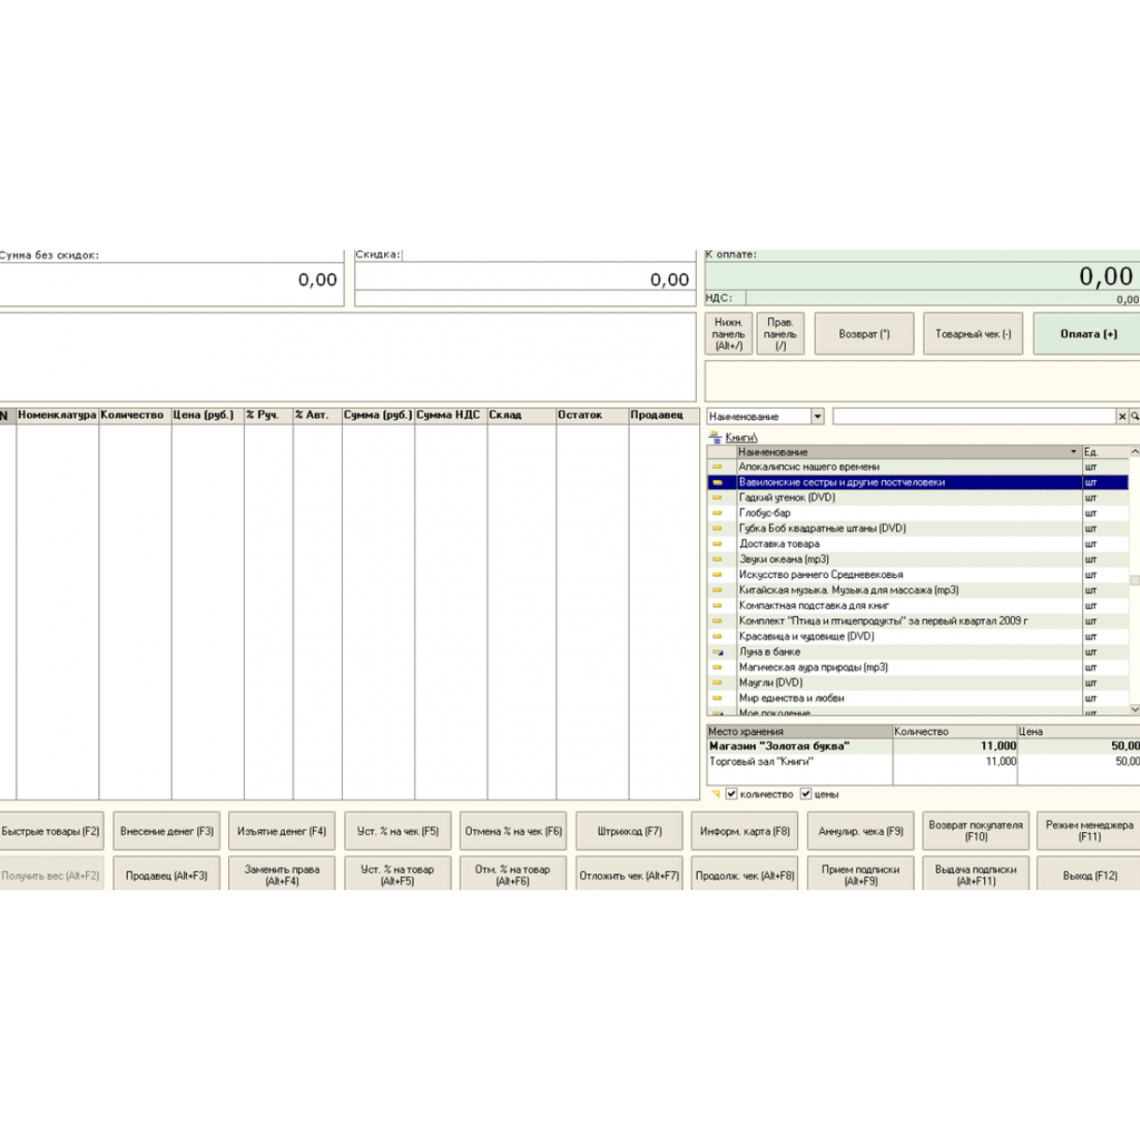Select Гадкий утенок (DVD) in the list
The height and width of the screenshot is (1140, 1140).
pos(918,498)
